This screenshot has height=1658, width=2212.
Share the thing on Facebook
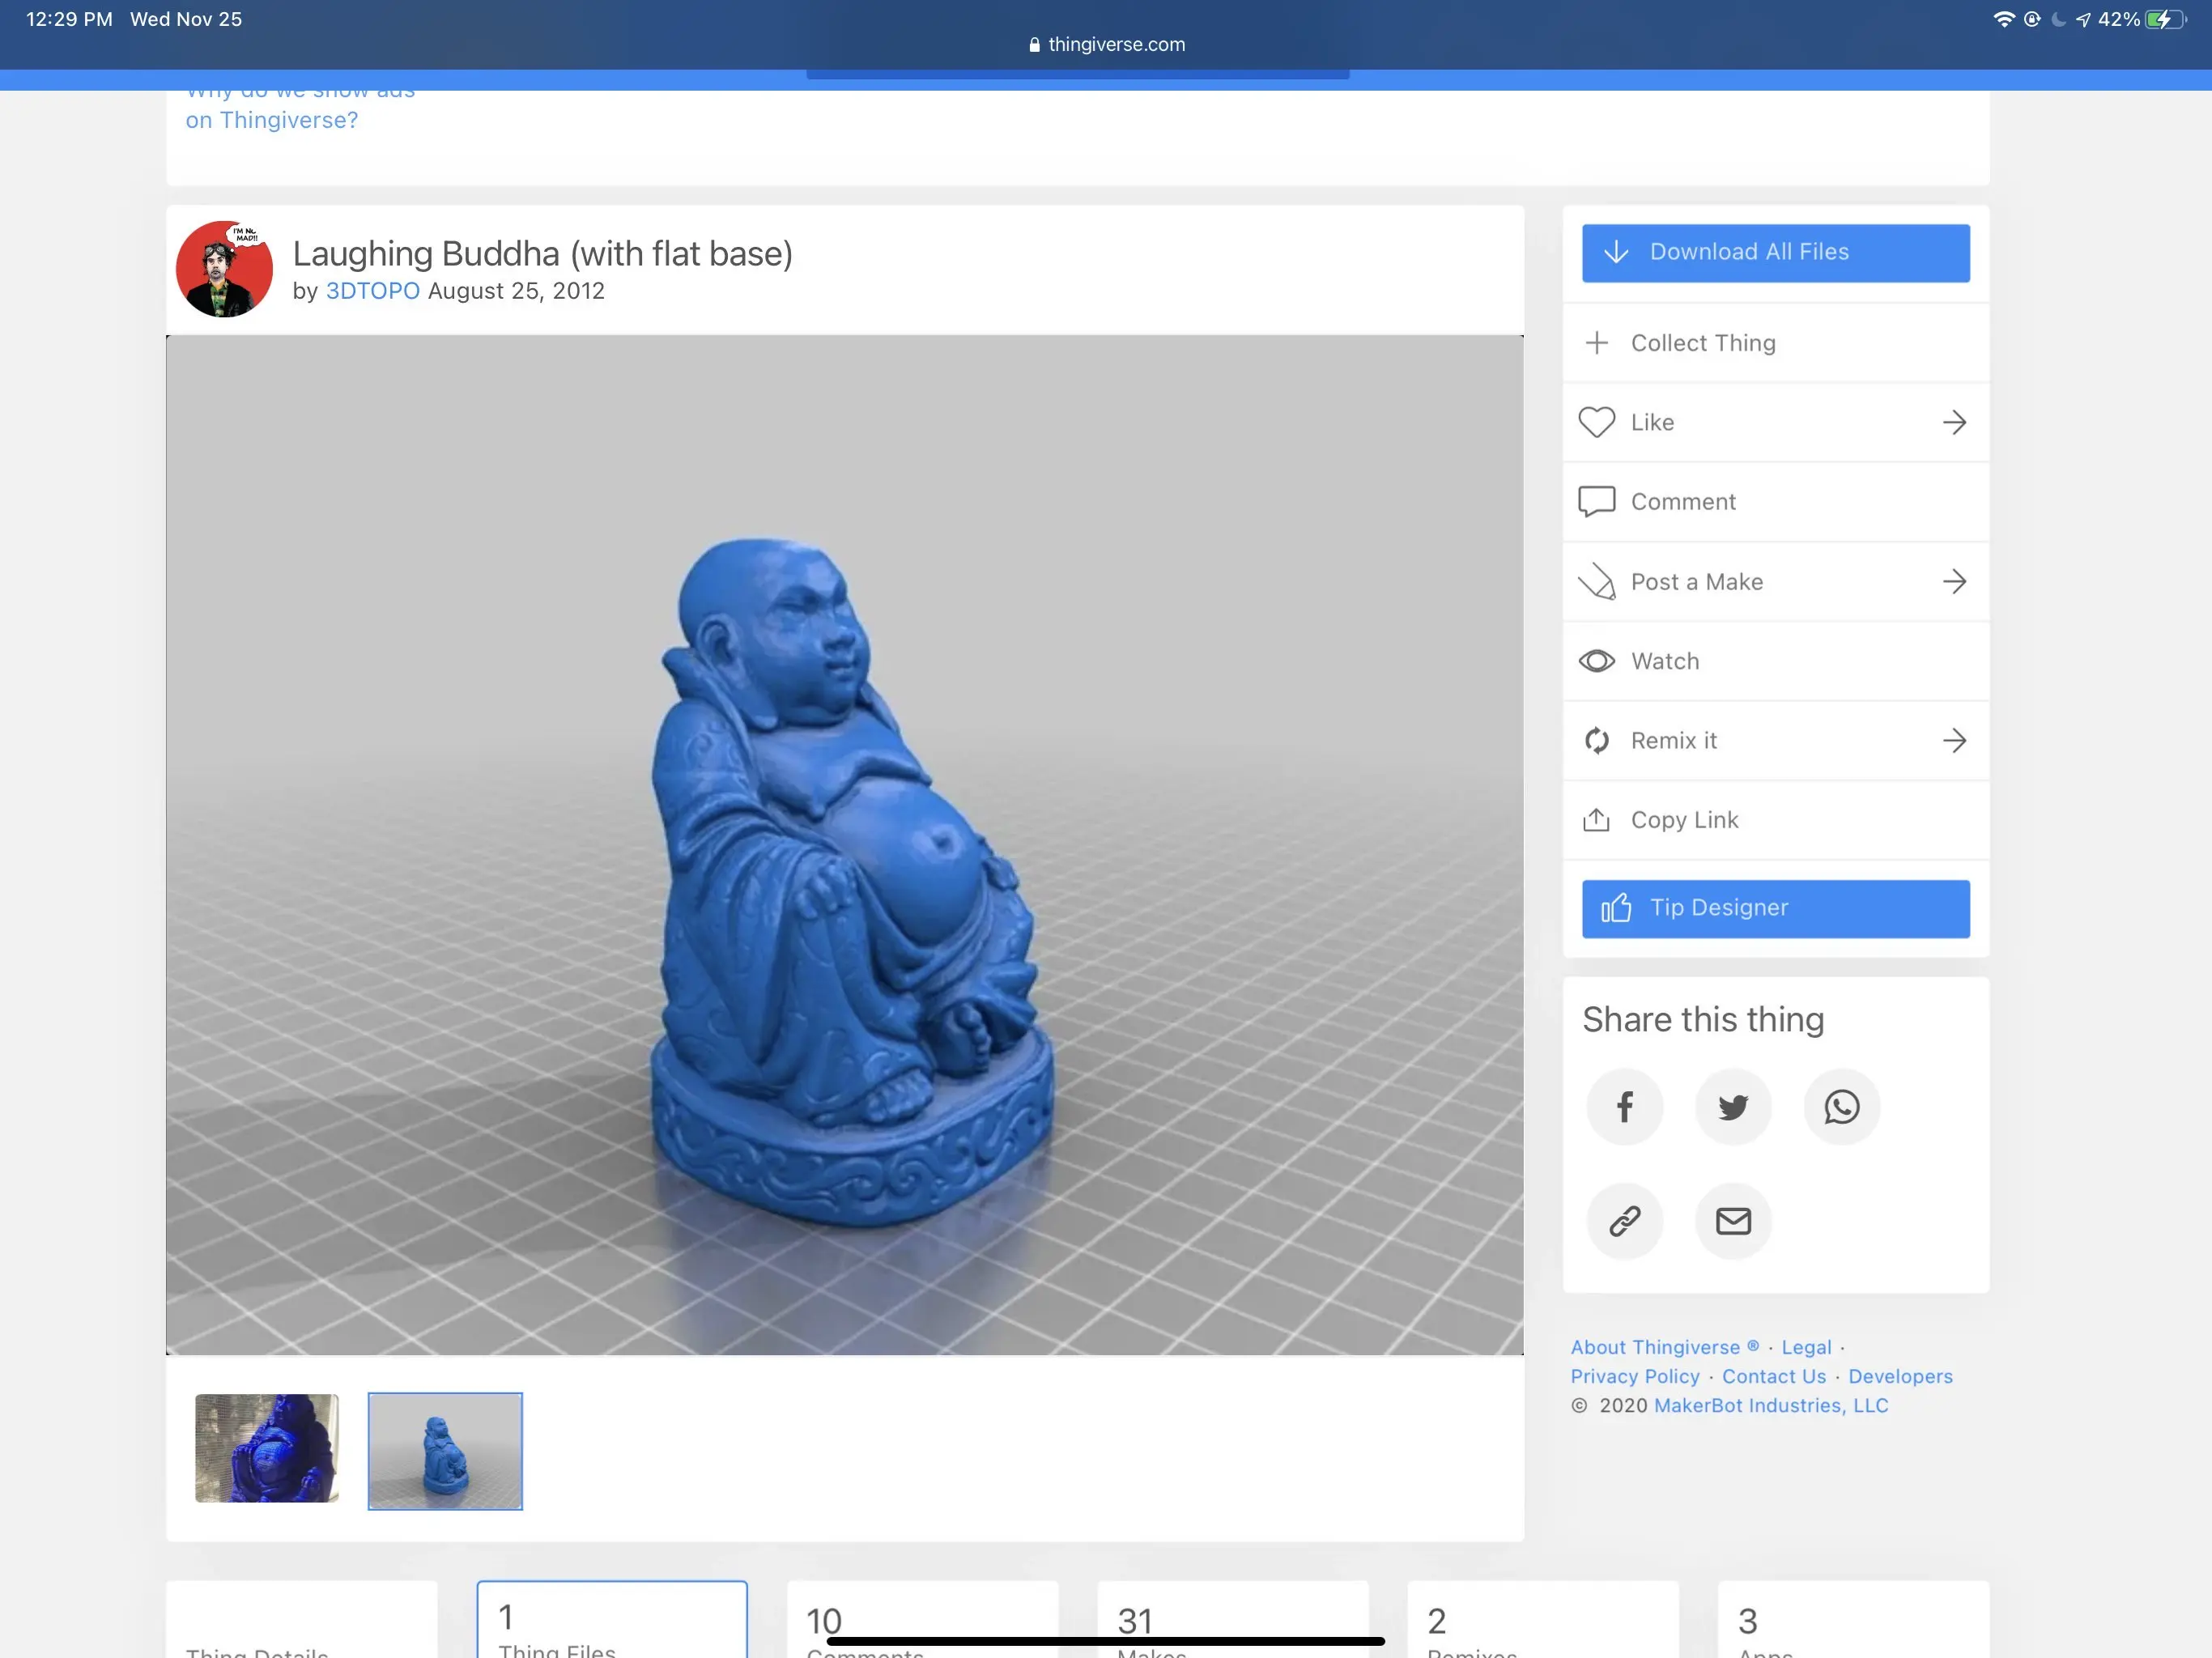click(1625, 1106)
